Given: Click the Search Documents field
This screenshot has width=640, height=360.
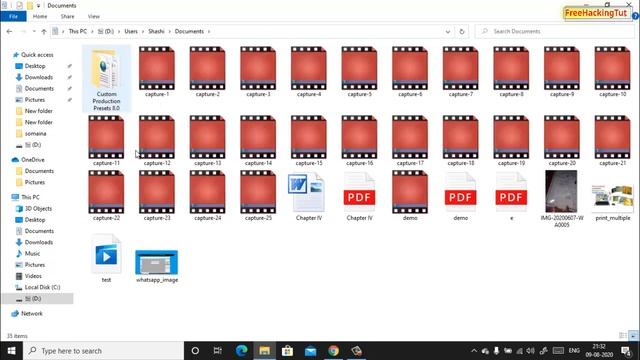Looking at the screenshot, I should [555, 31].
